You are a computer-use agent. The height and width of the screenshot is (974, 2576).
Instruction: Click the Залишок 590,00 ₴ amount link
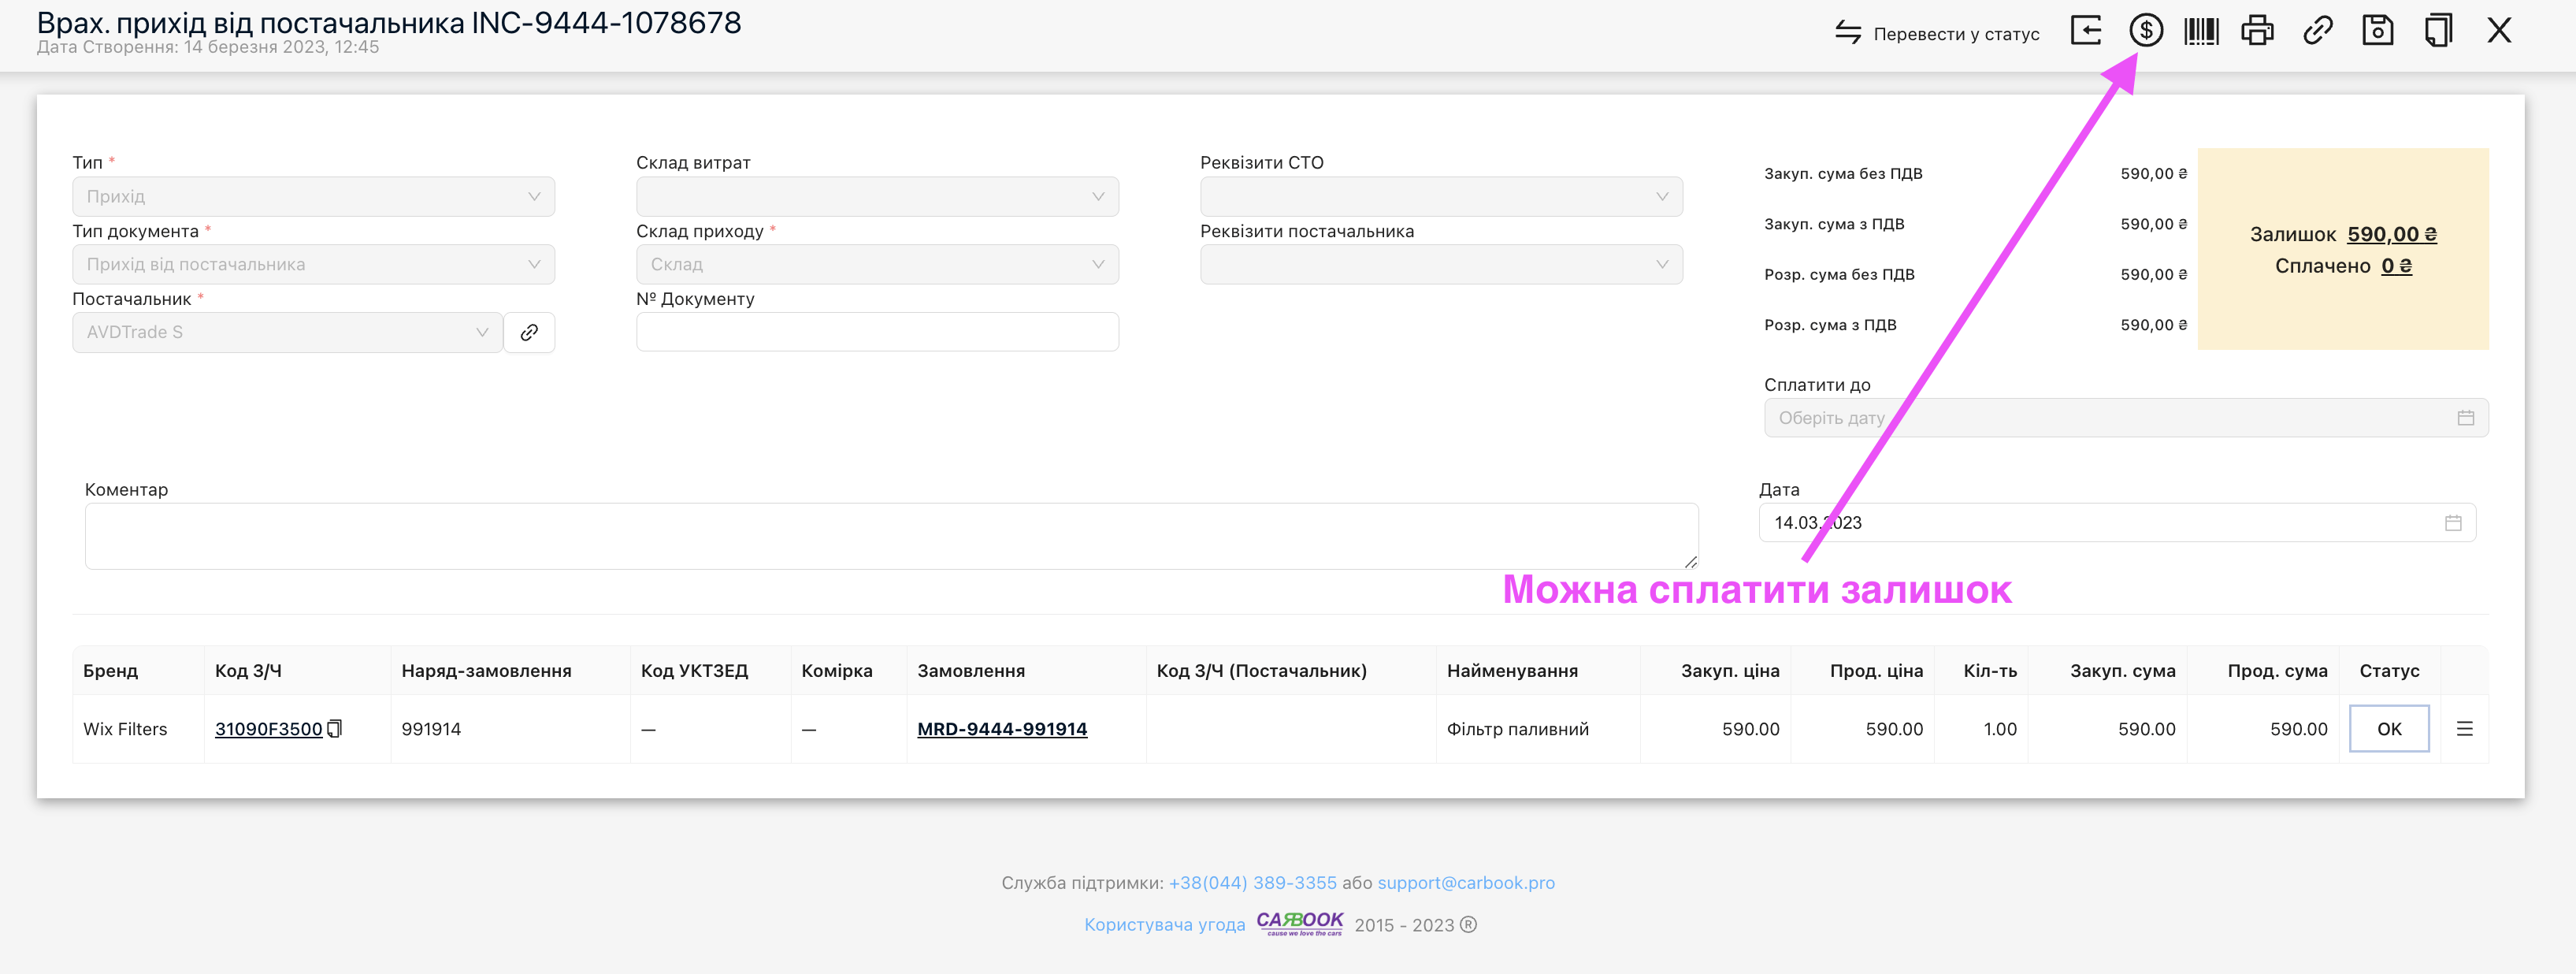[2391, 234]
